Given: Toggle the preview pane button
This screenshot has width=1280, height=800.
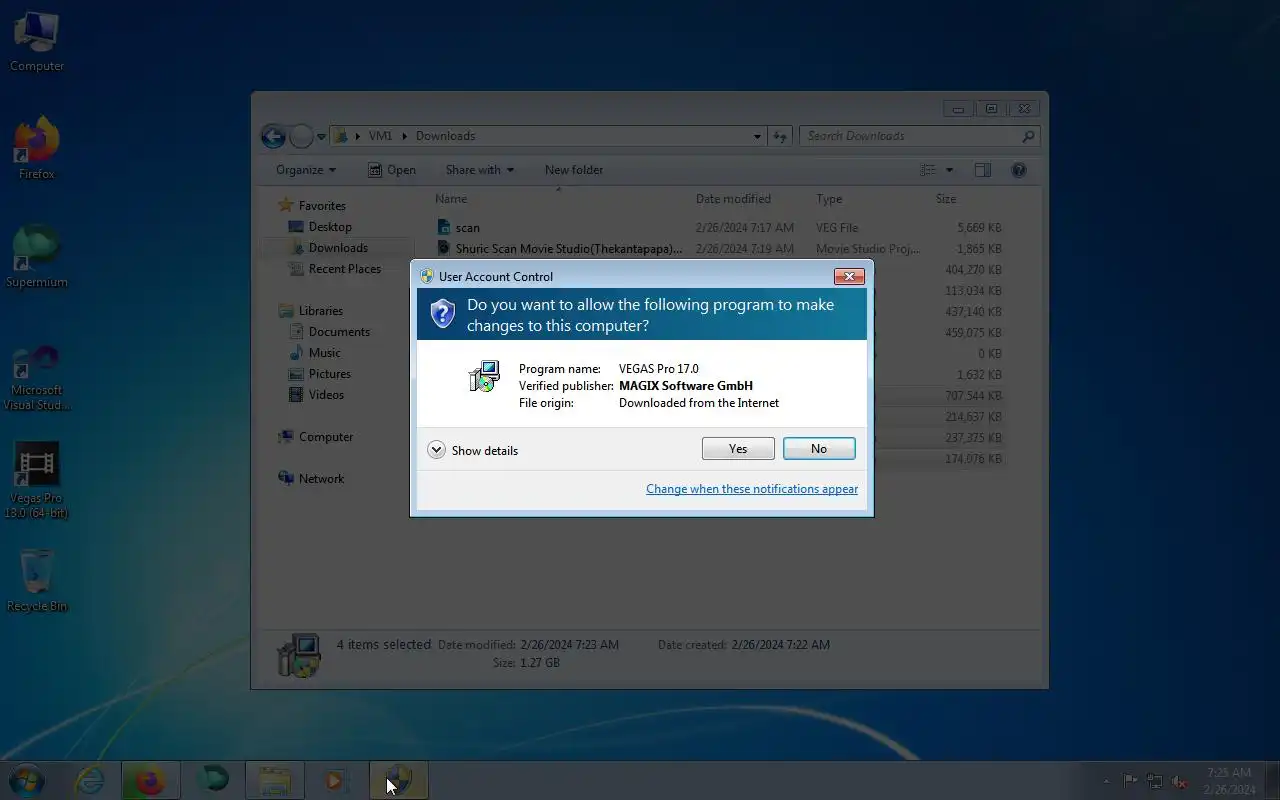Looking at the screenshot, I should tap(983, 170).
